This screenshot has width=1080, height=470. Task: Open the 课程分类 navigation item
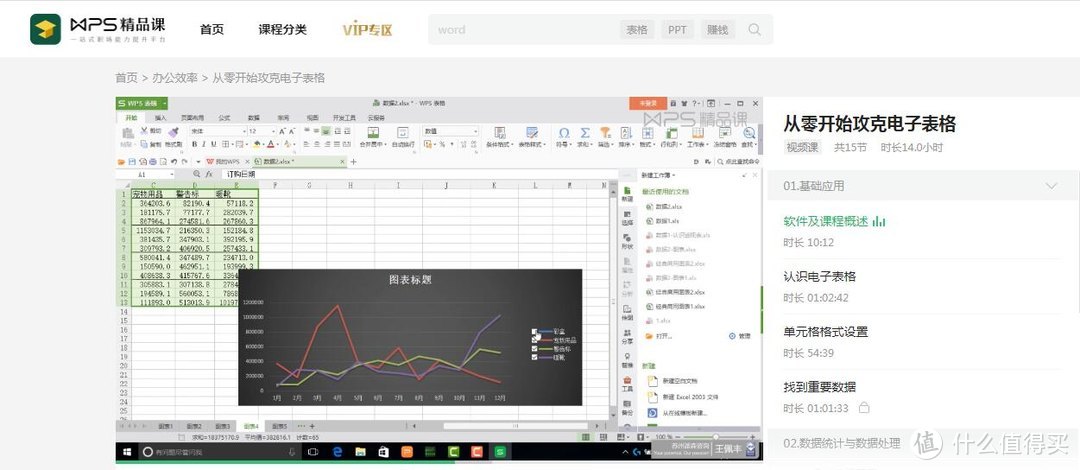point(282,30)
